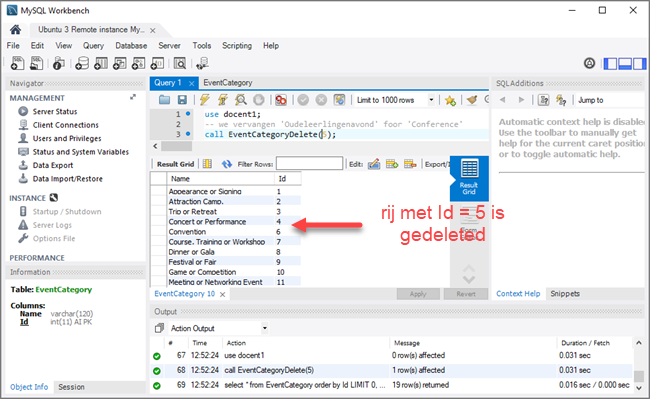Save the script with the floppy disk icon
Viewport: 650px width, 399px height.
(182, 100)
